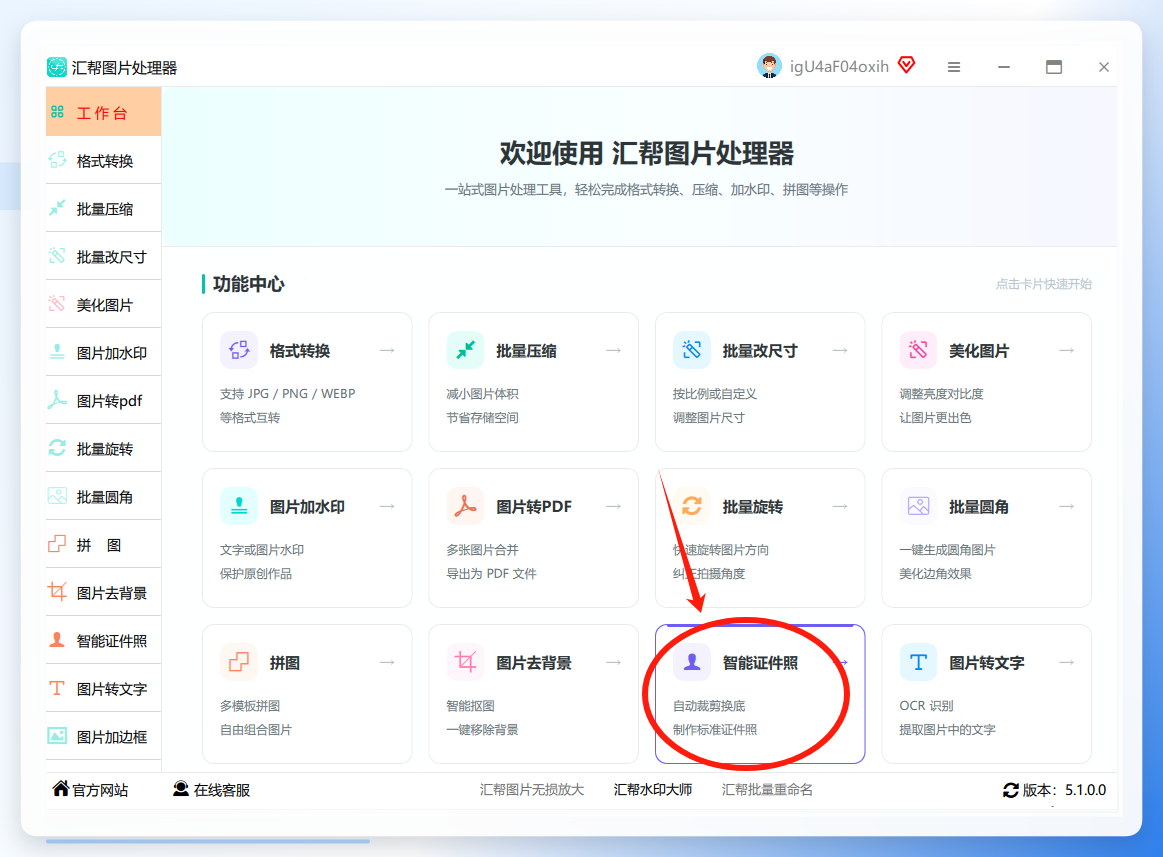Click the user avatar in the title bar
The height and width of the screenshot is (857, 1163).
coord(769,66)
